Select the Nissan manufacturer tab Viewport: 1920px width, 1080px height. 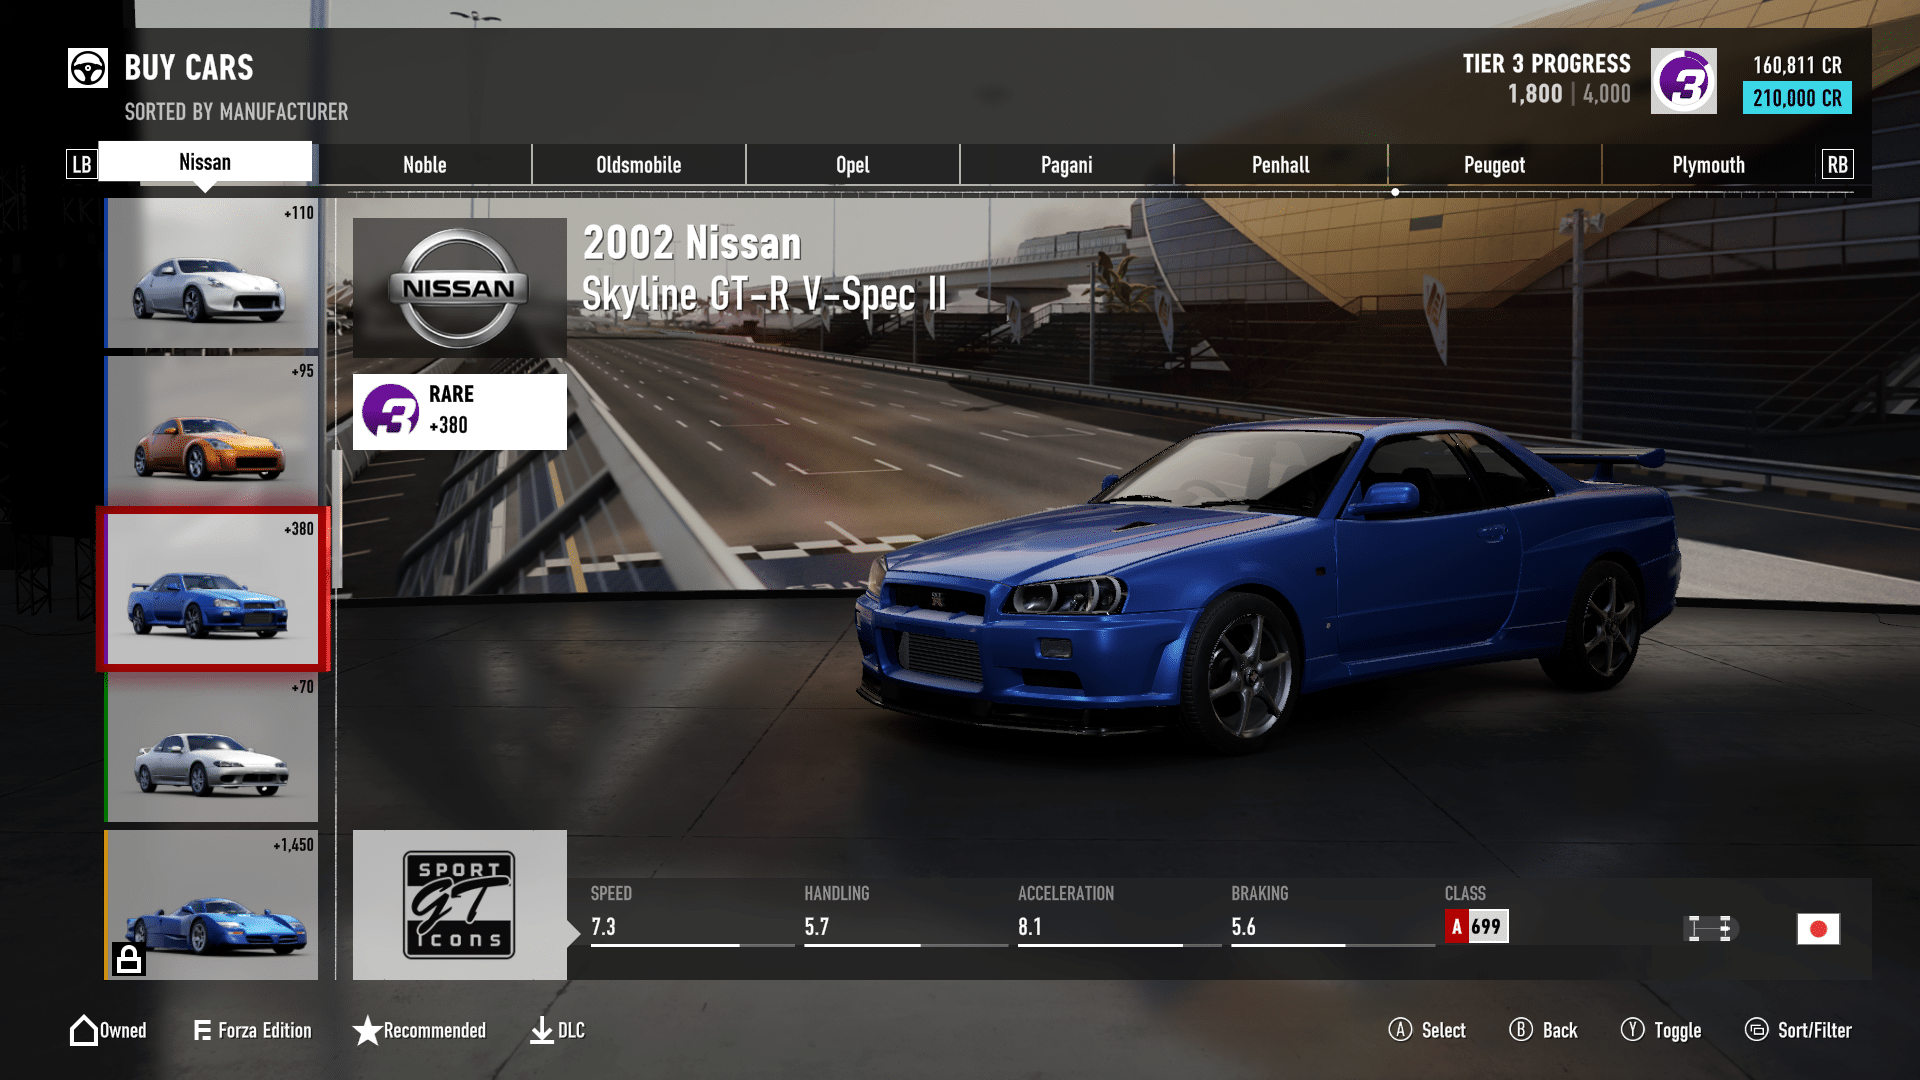tap(205, 162)
